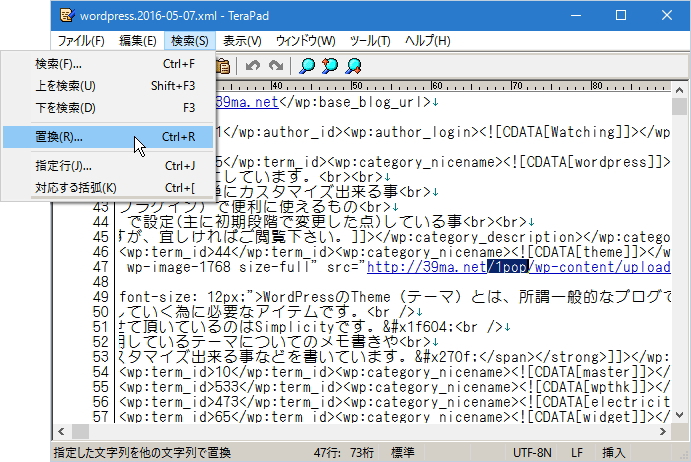Click the search magnifier toolbar icon

307,66
